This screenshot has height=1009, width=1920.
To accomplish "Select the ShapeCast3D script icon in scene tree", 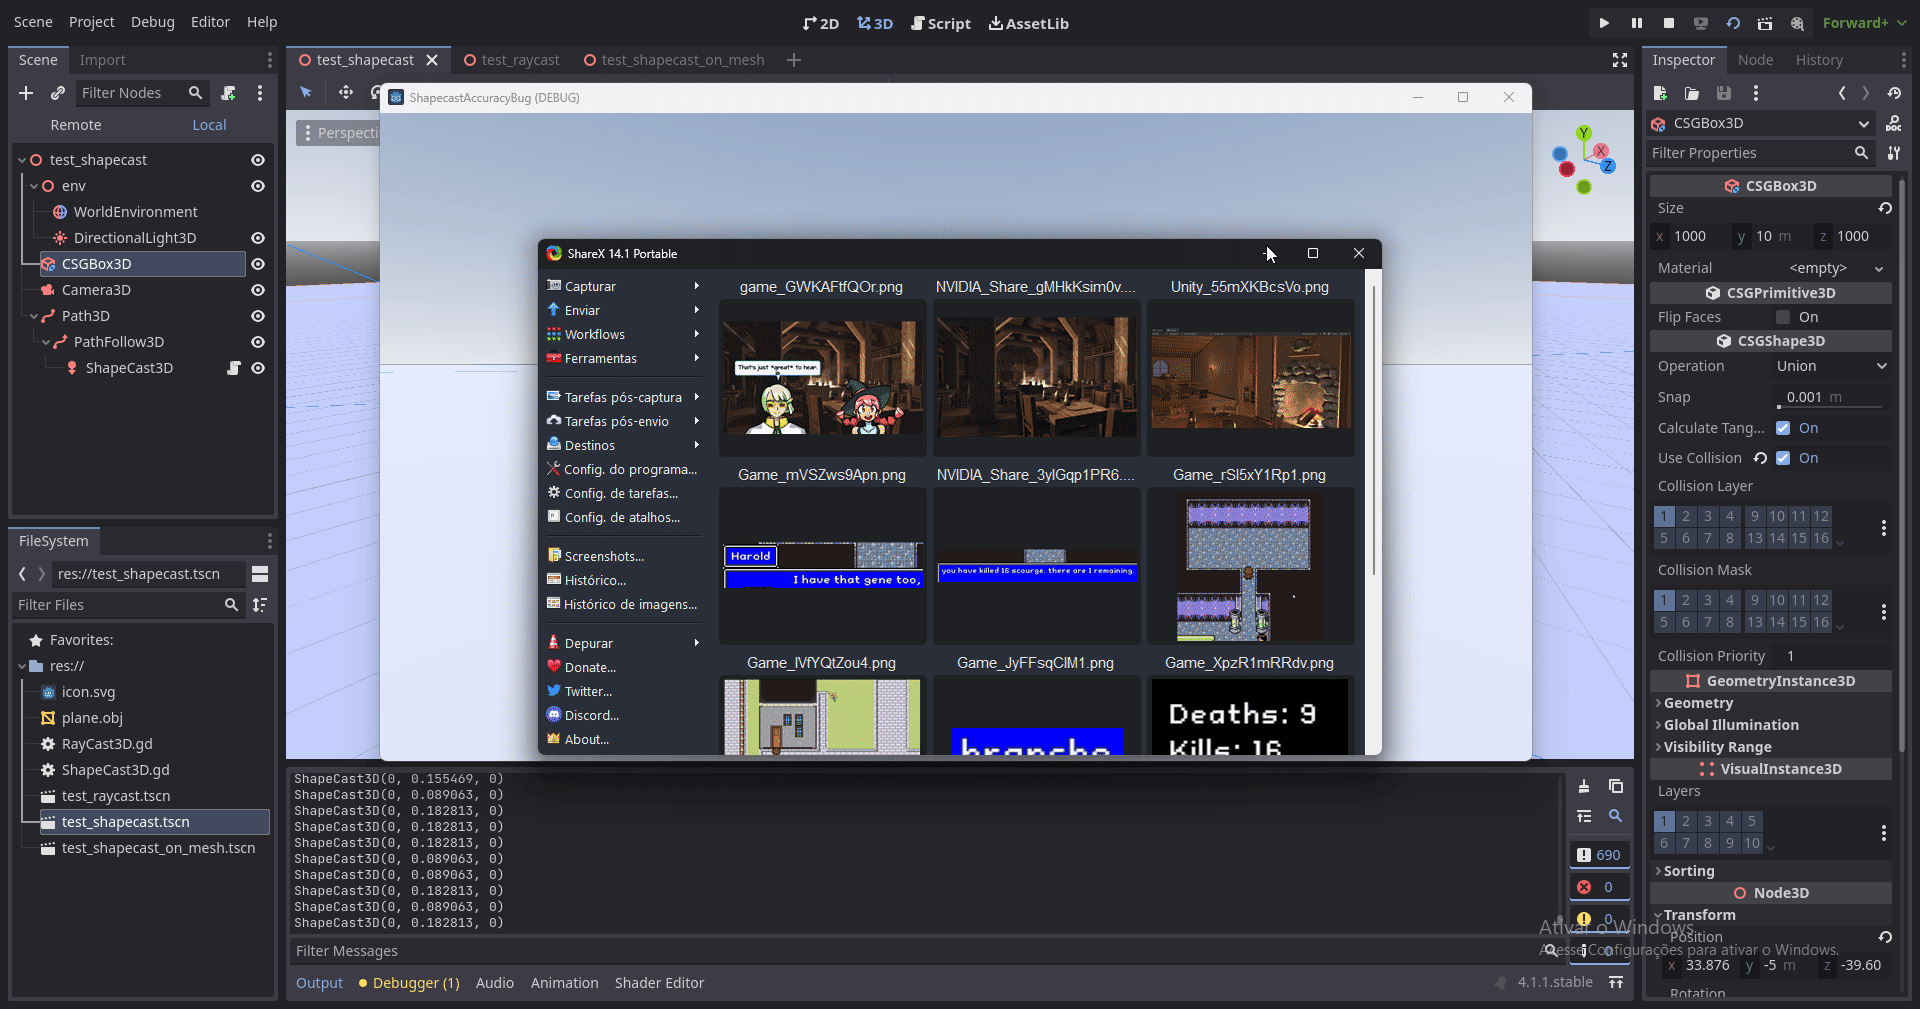I will tap(233, 368).
